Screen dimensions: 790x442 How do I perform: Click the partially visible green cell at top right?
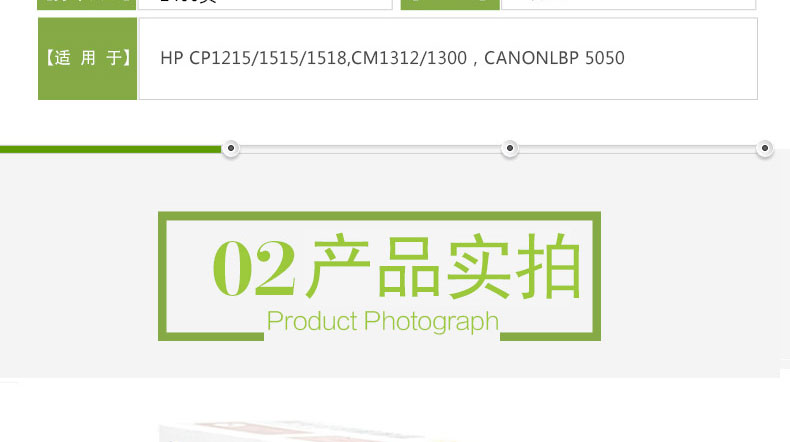point(450,5)
